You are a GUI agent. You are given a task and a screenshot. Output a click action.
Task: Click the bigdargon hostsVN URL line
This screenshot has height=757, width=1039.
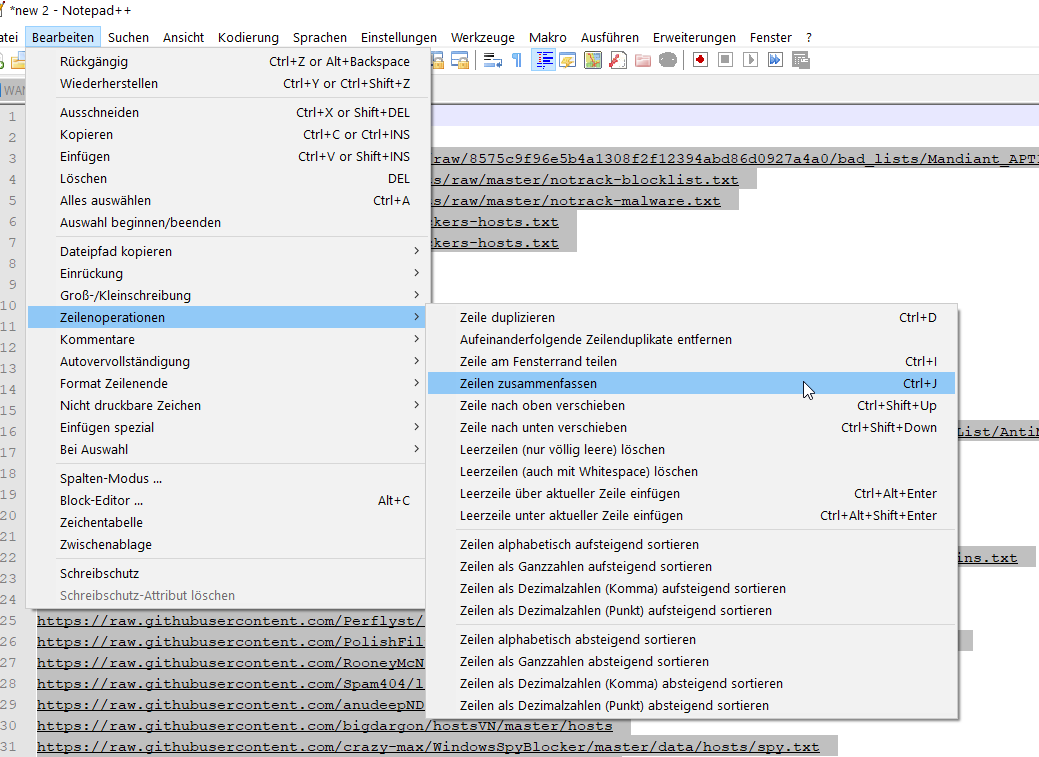click(x=325, y=726)
